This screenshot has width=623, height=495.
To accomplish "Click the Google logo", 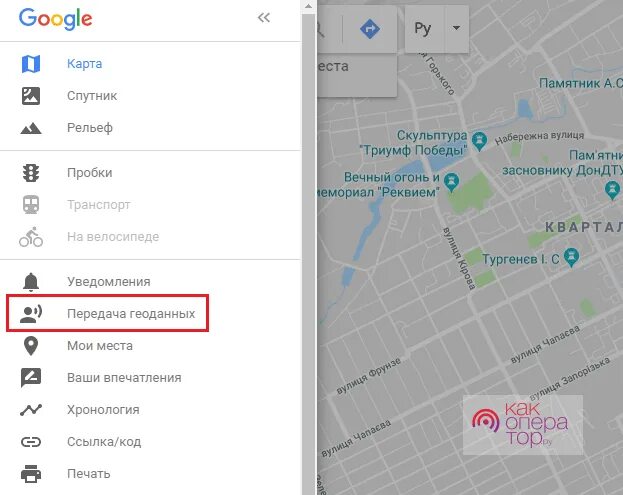I will [x=56, y=19].
